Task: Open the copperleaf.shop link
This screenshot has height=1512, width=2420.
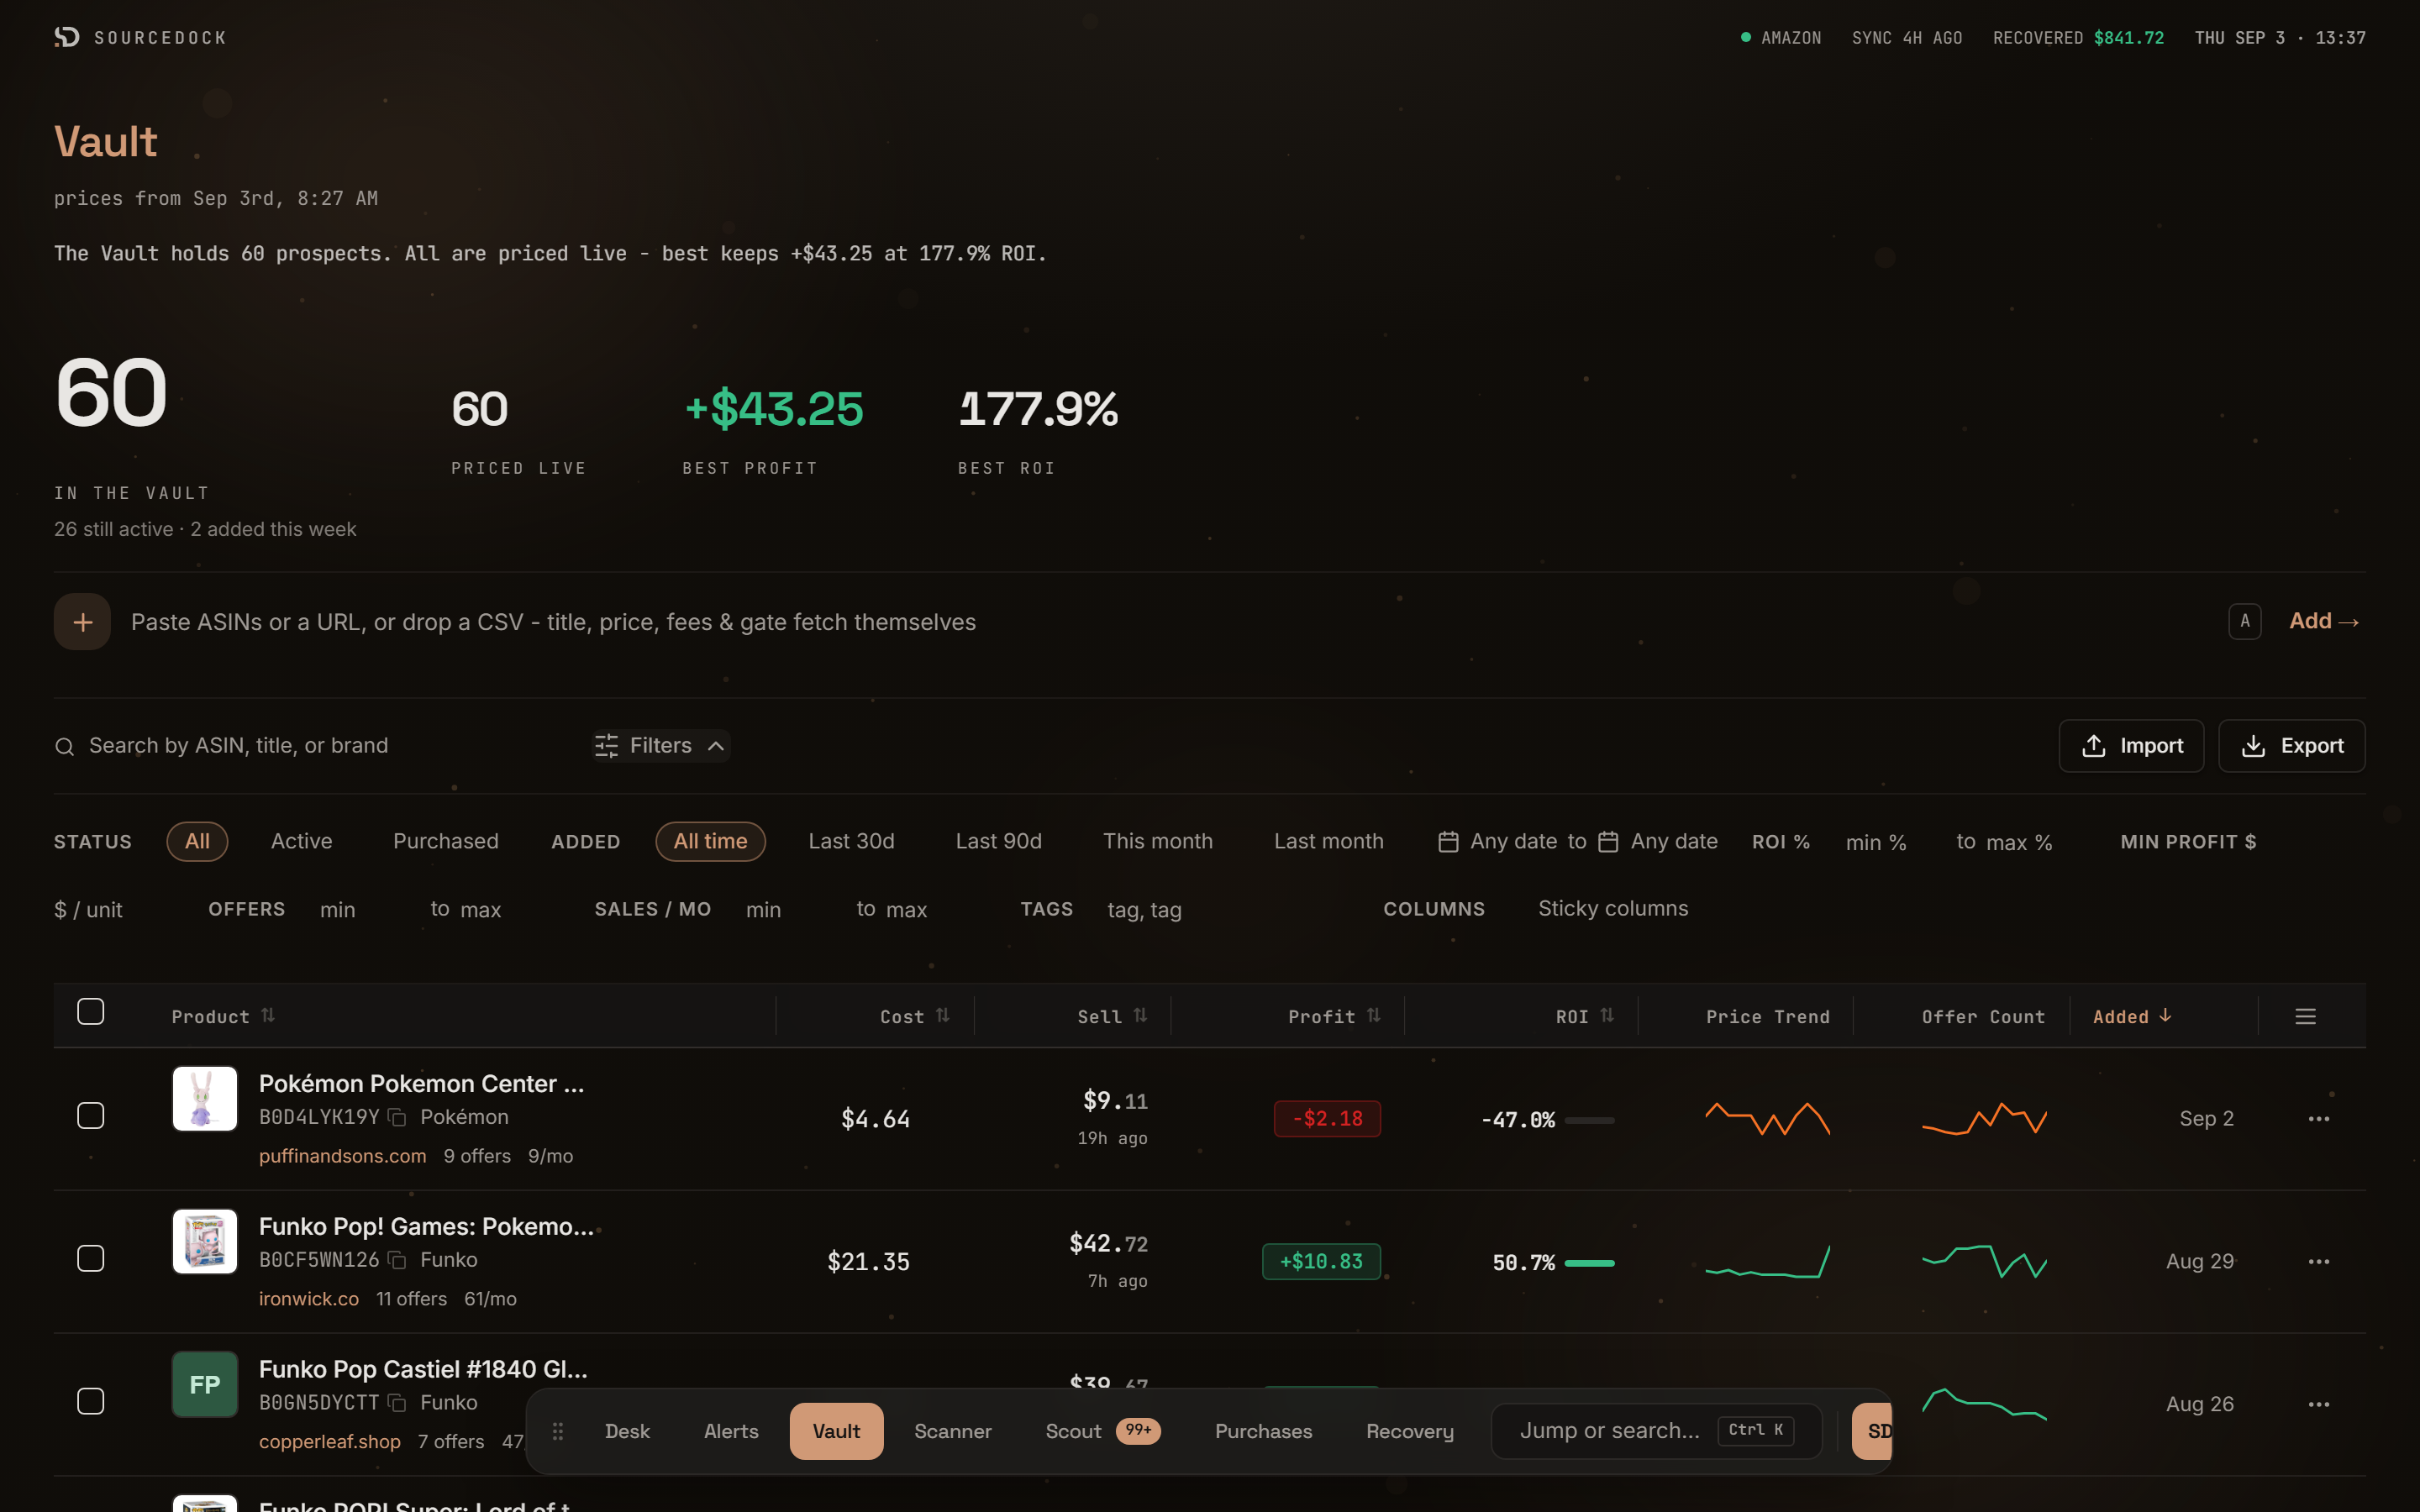Action: coord(329,1442)
